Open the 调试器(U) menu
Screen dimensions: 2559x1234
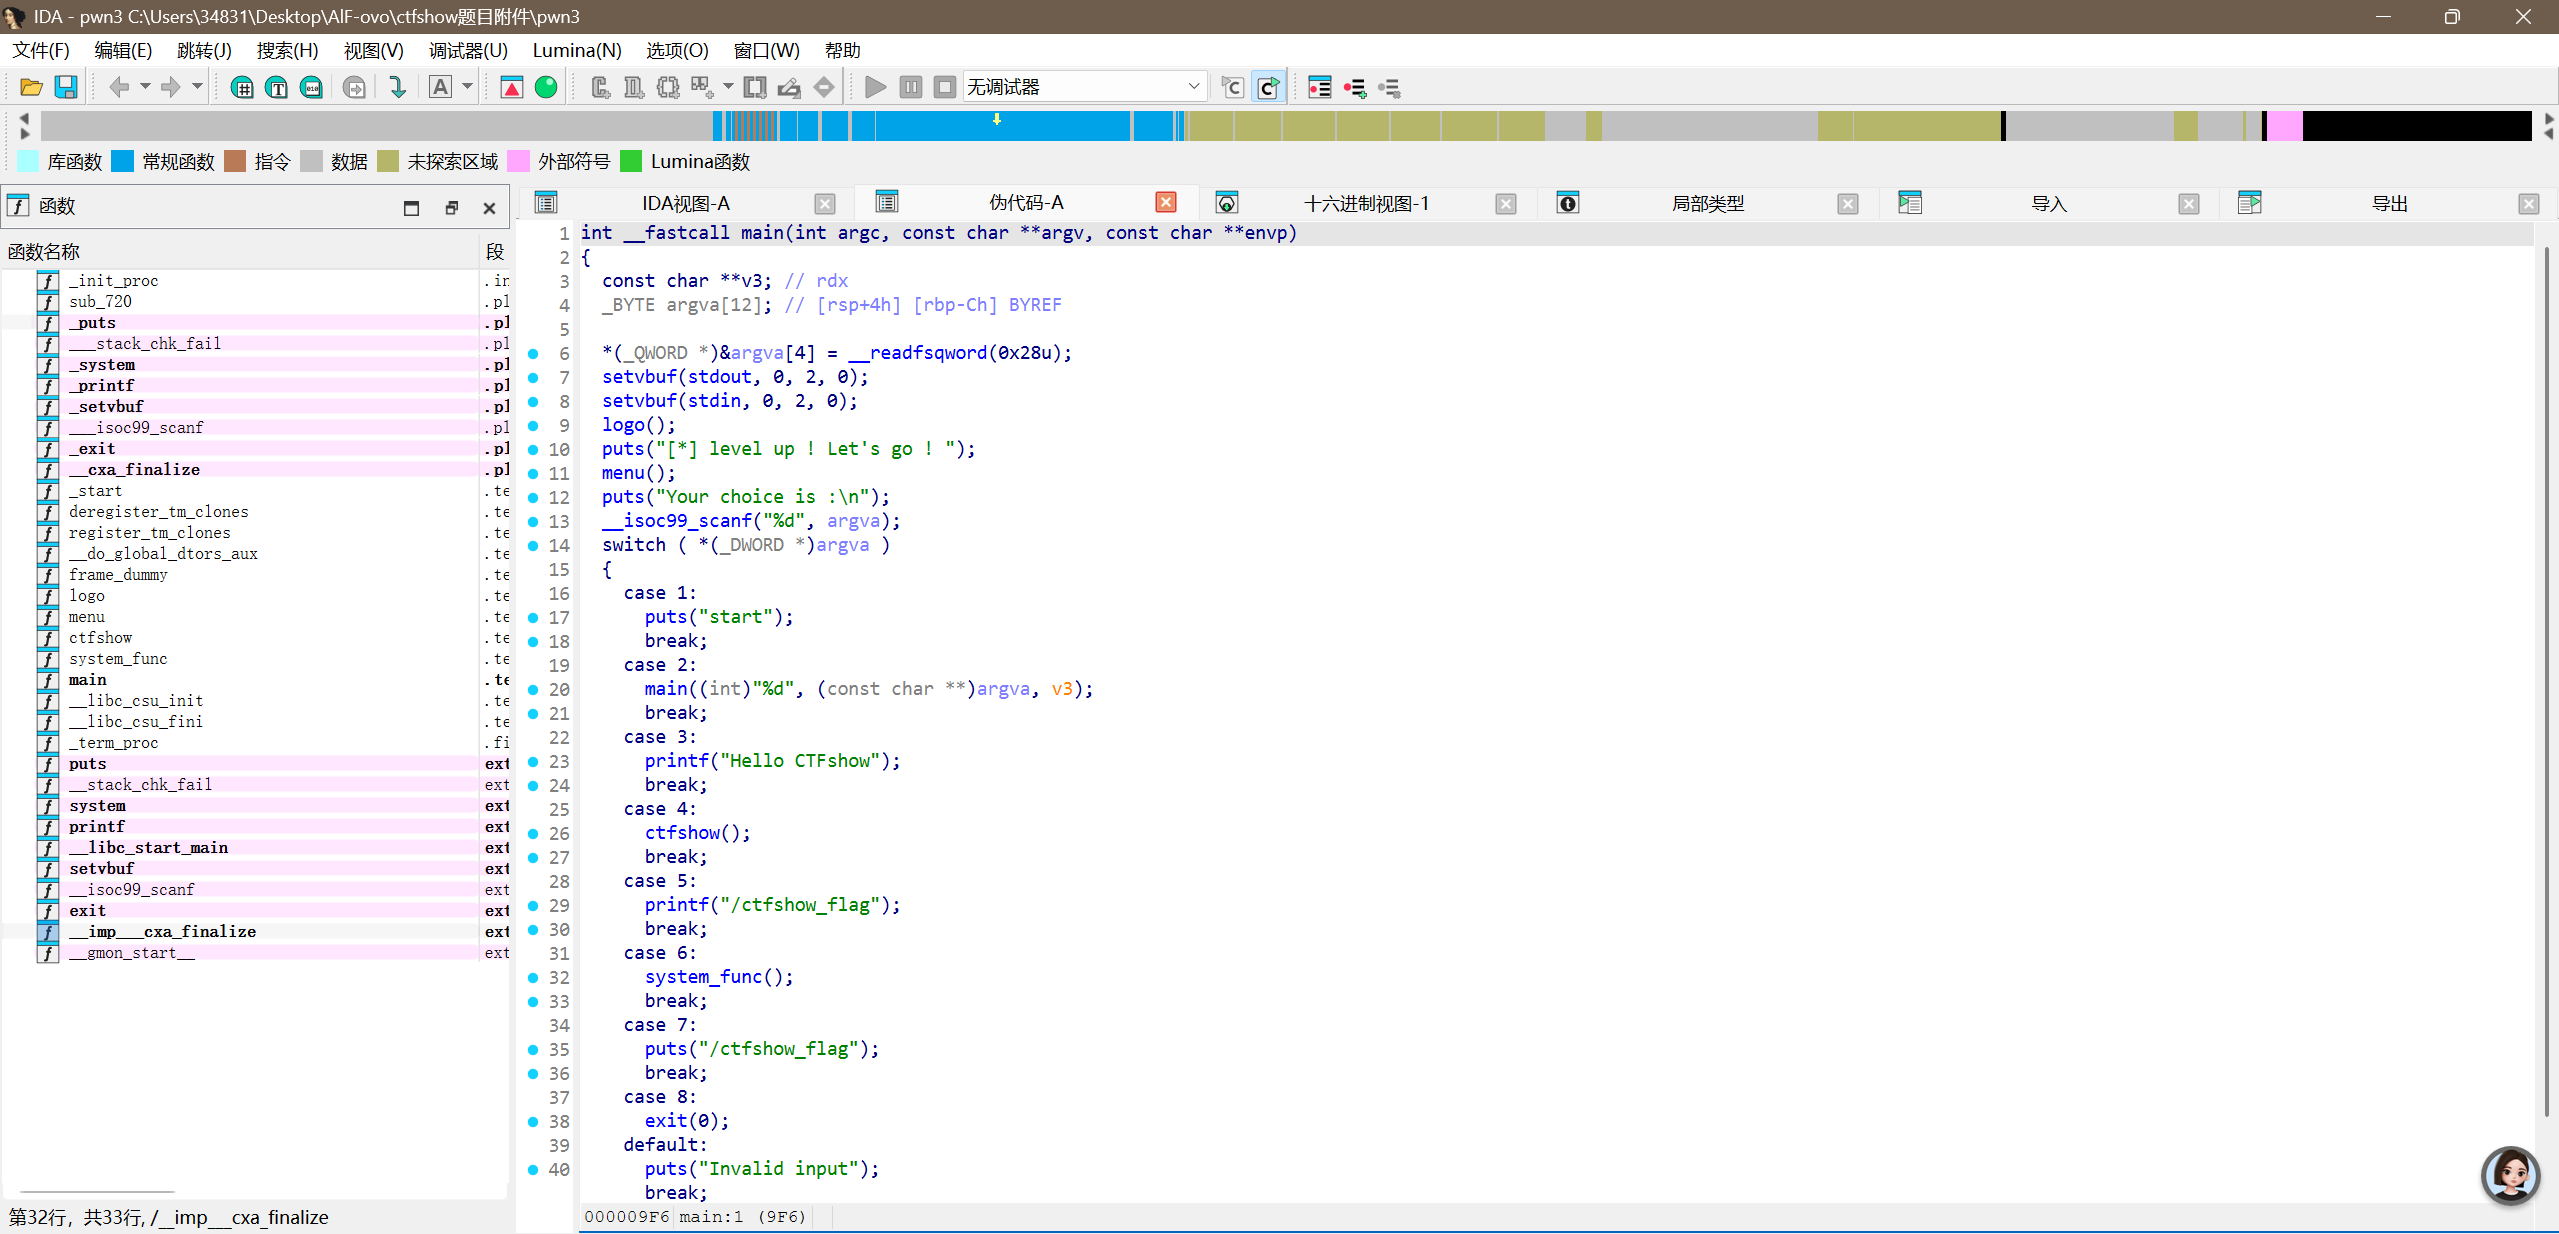(x=468, y=50)
